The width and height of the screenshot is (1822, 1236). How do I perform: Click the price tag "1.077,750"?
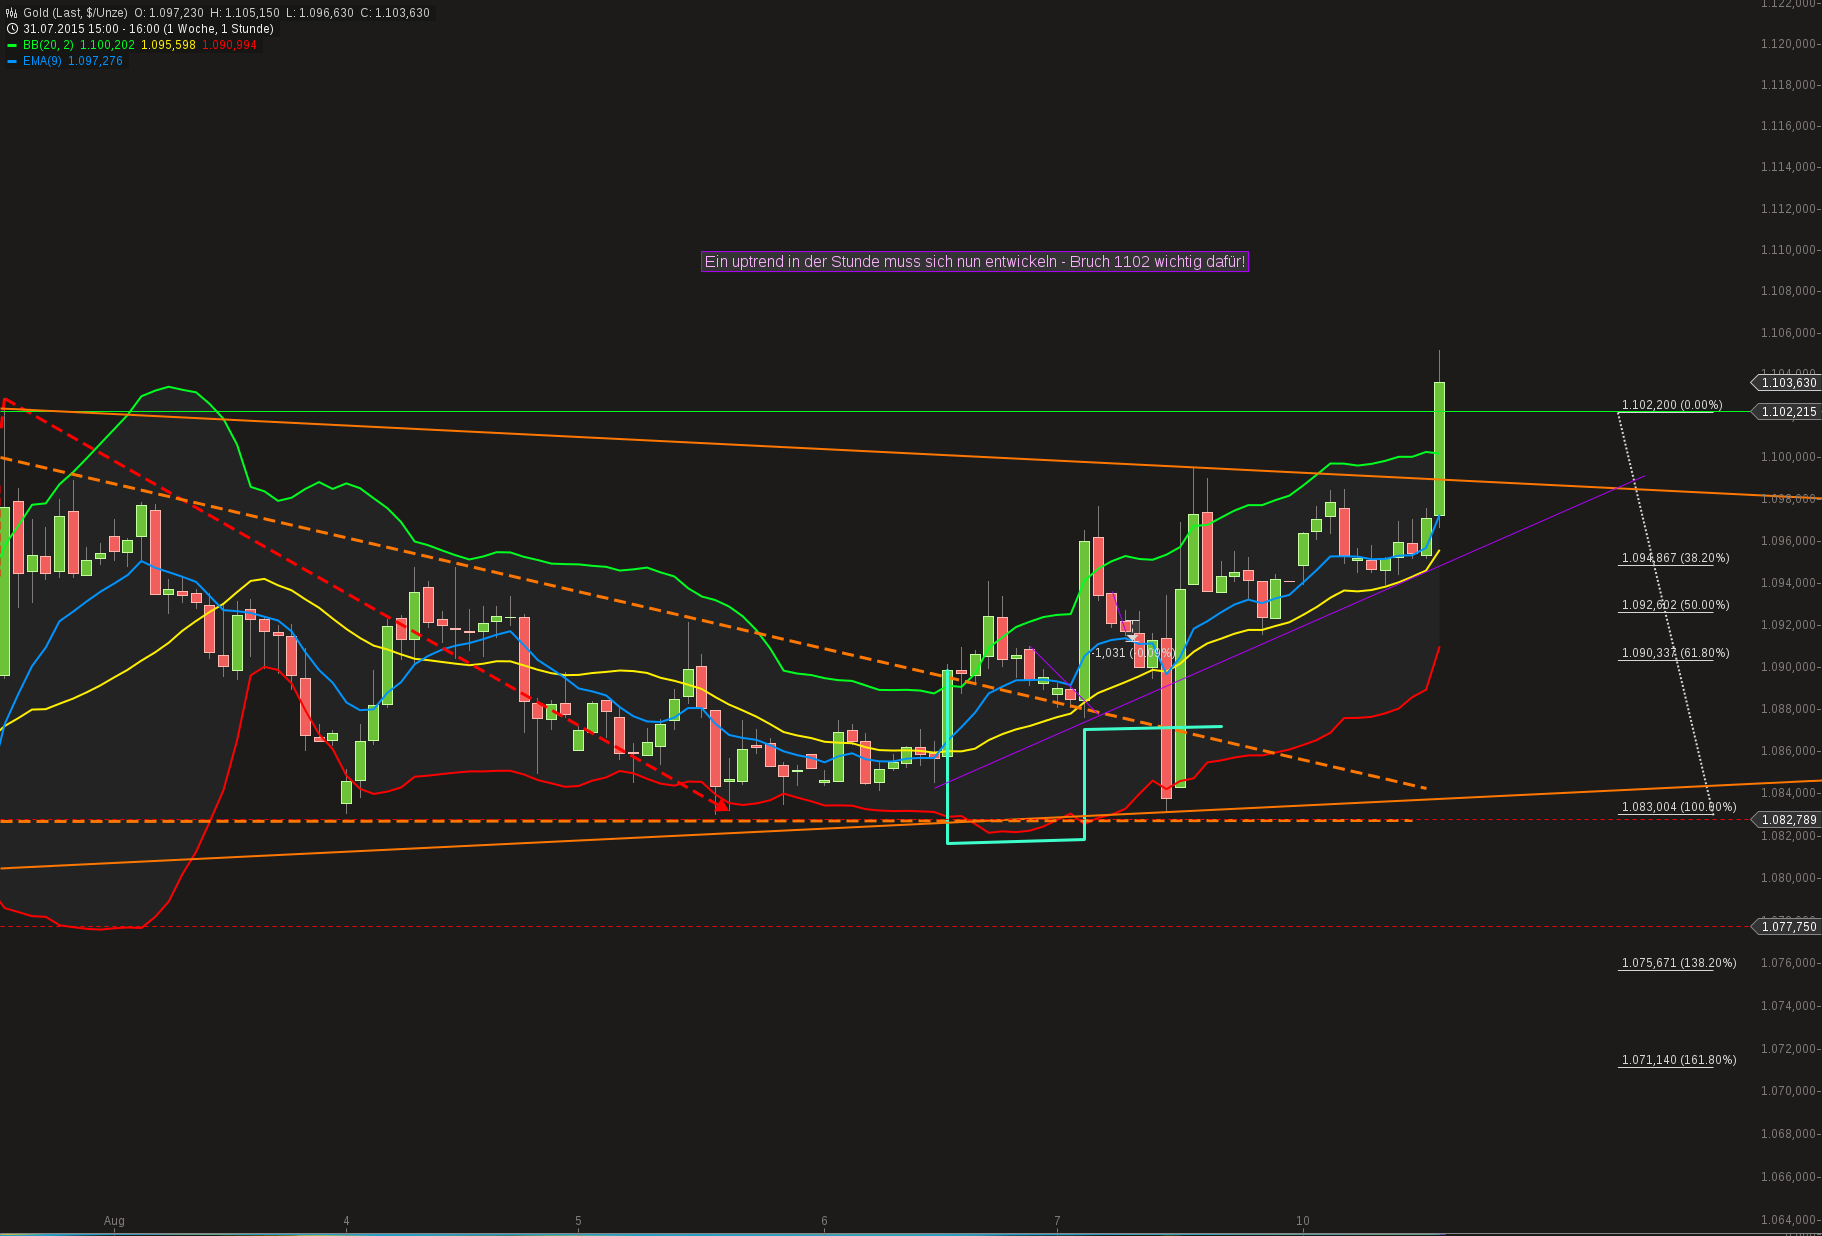click(1787, 927)
